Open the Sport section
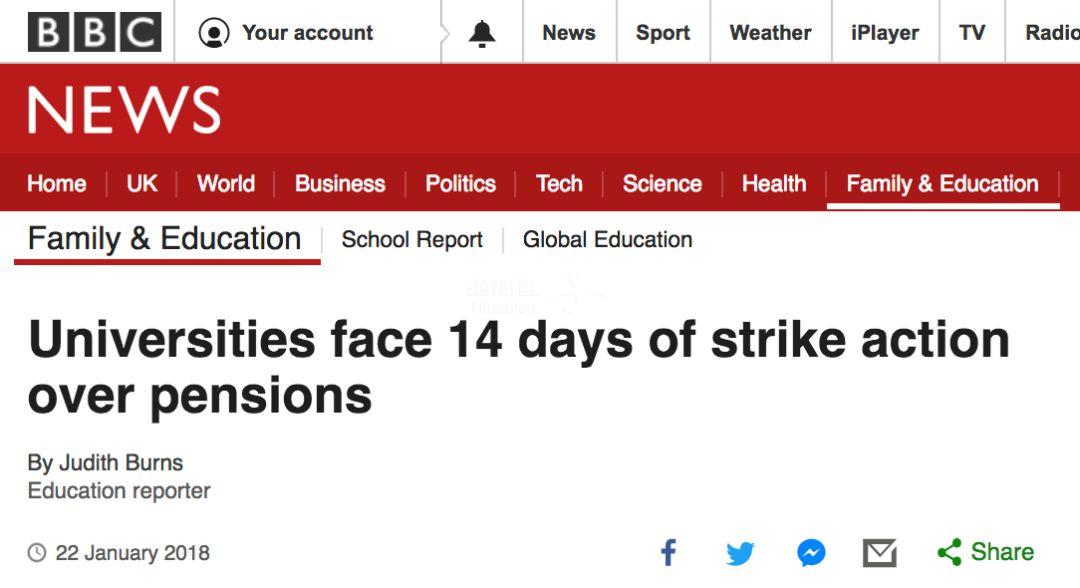Image resolution: width=1080 pixels, height=588 pixels. click(663, 32)
